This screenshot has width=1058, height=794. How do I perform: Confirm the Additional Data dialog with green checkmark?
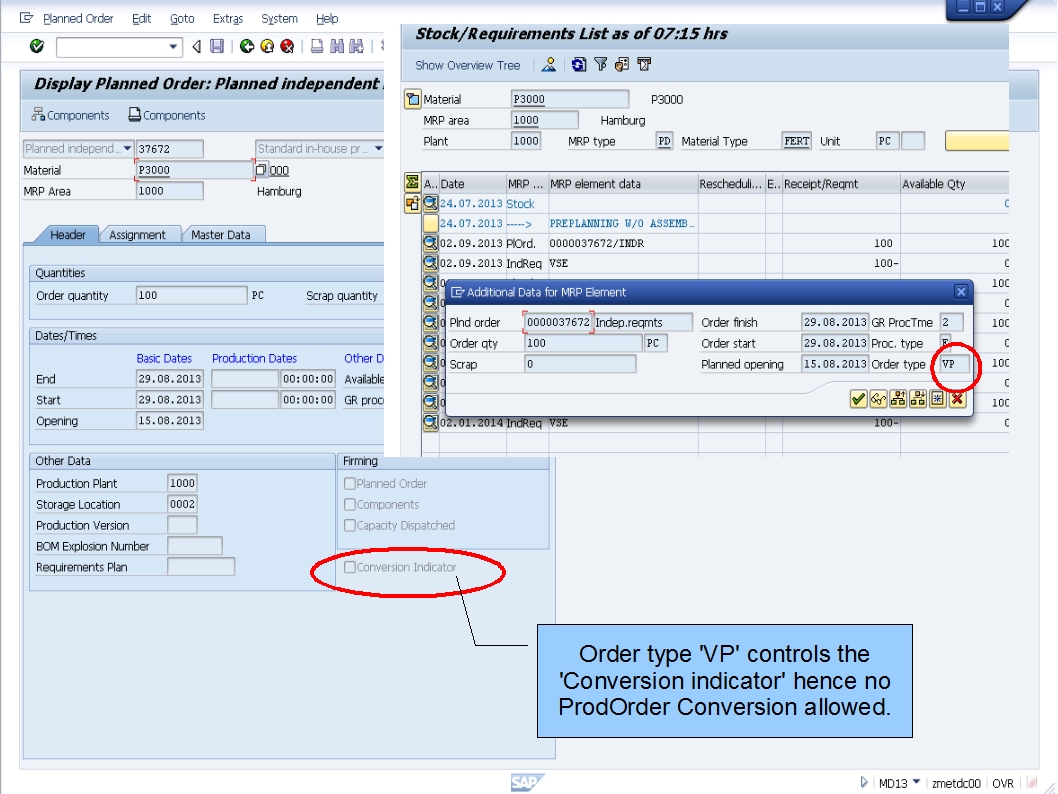coord(858,399)
